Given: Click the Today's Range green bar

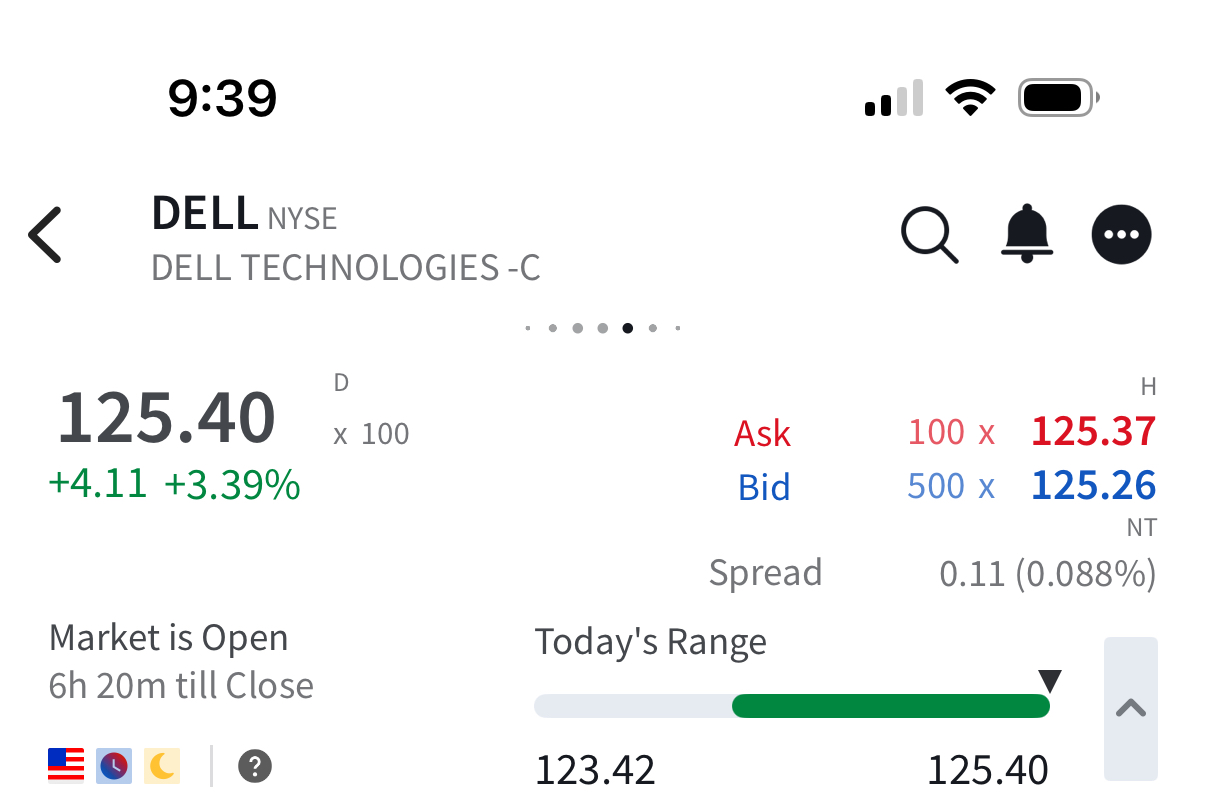Looking at the screenshot, I should pyautogui.click(x=890, y=706).
